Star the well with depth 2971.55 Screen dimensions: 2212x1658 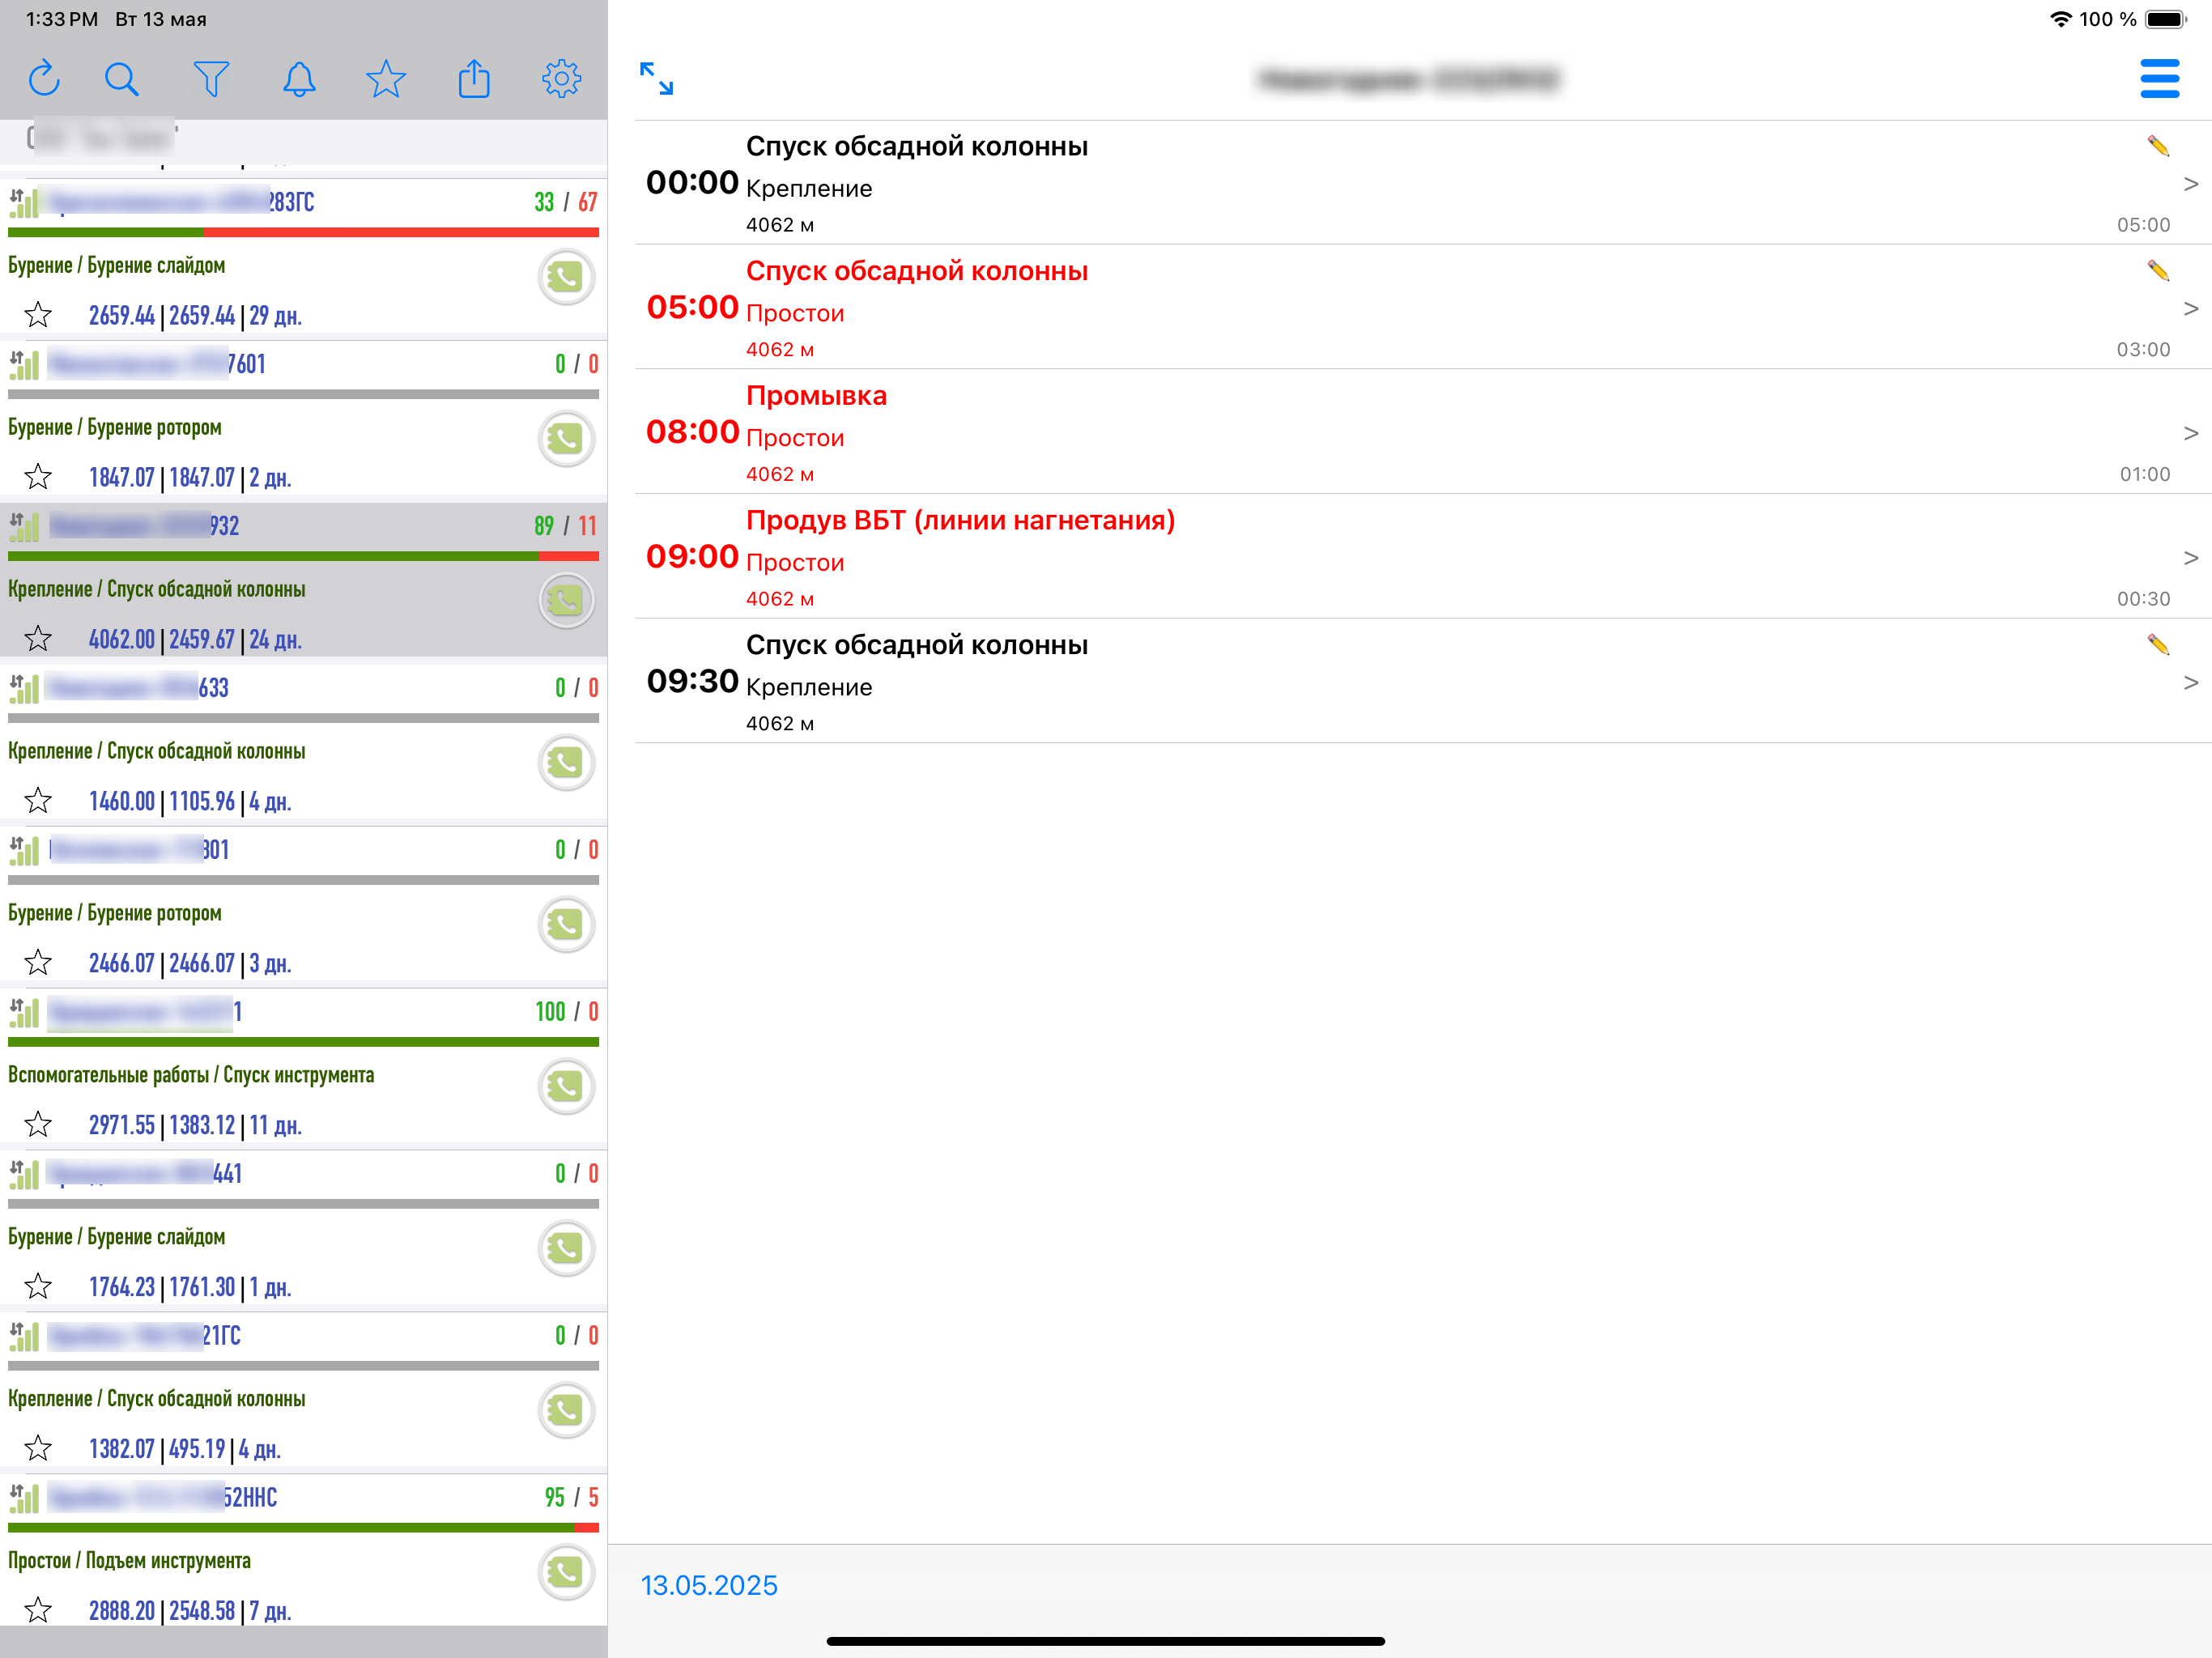[38, 1125]
